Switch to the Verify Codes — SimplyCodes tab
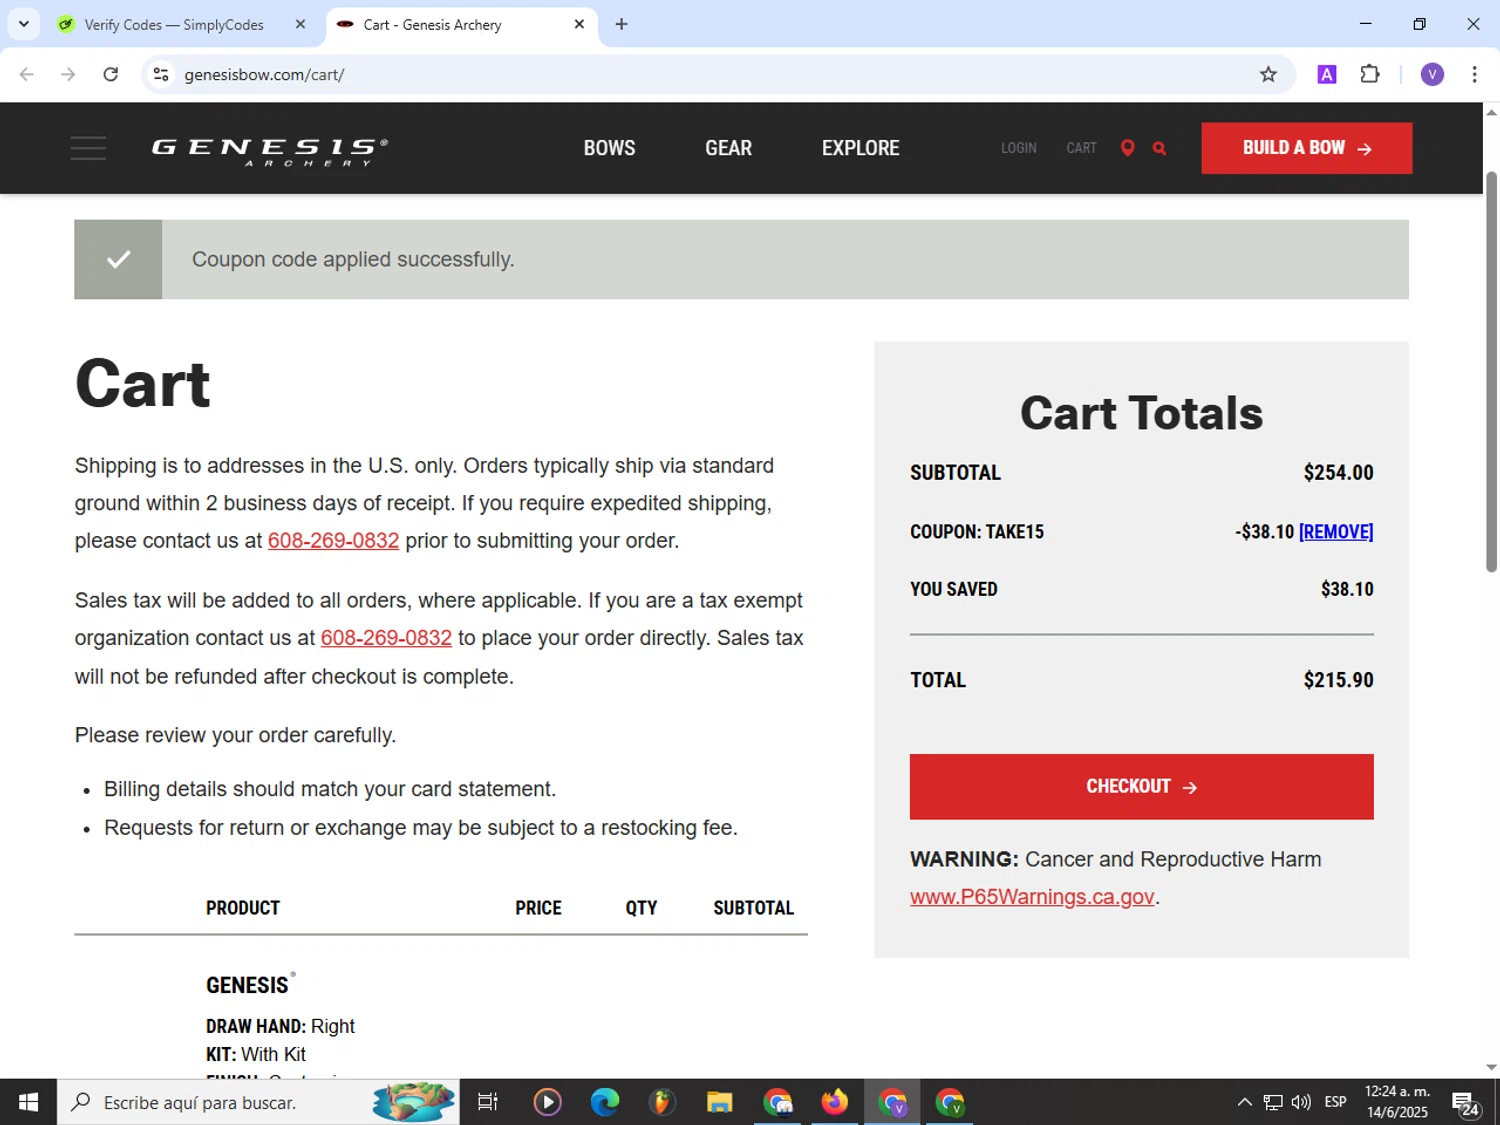This screenshot has height=1125, width=1500. pos(173,24)
